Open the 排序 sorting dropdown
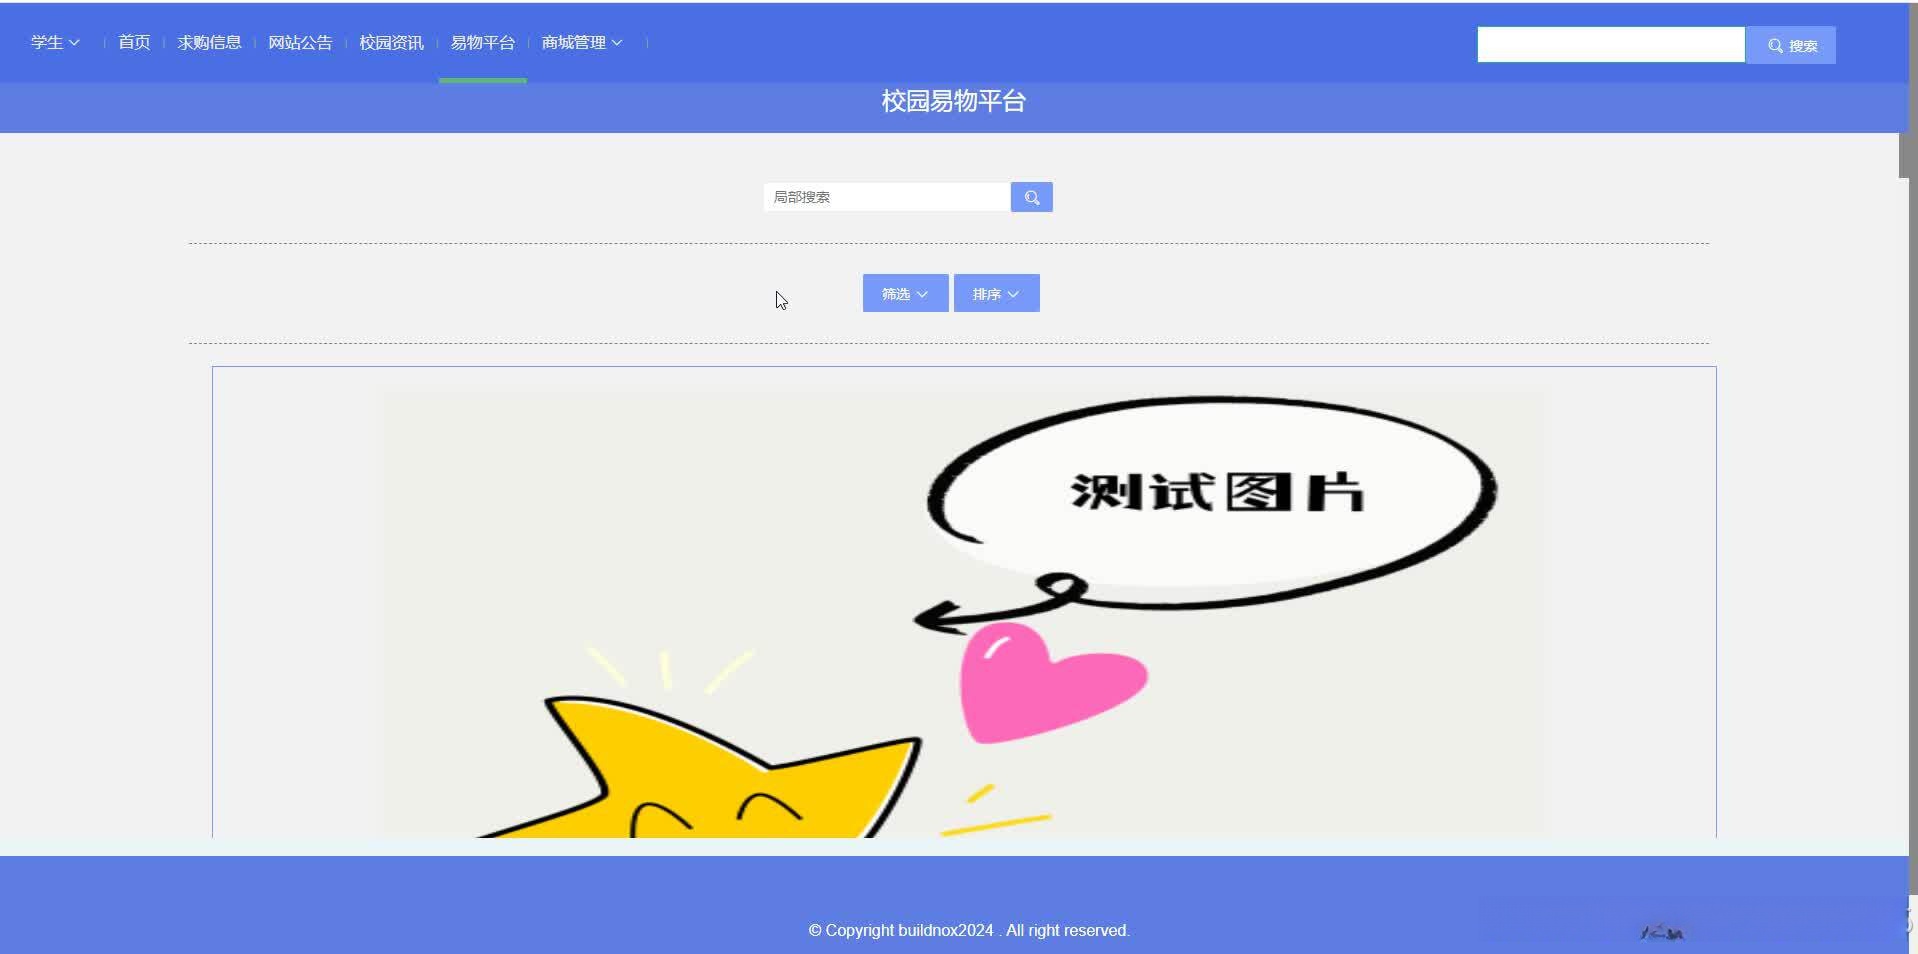The image size is (1918, 954). tap(995, 292)
